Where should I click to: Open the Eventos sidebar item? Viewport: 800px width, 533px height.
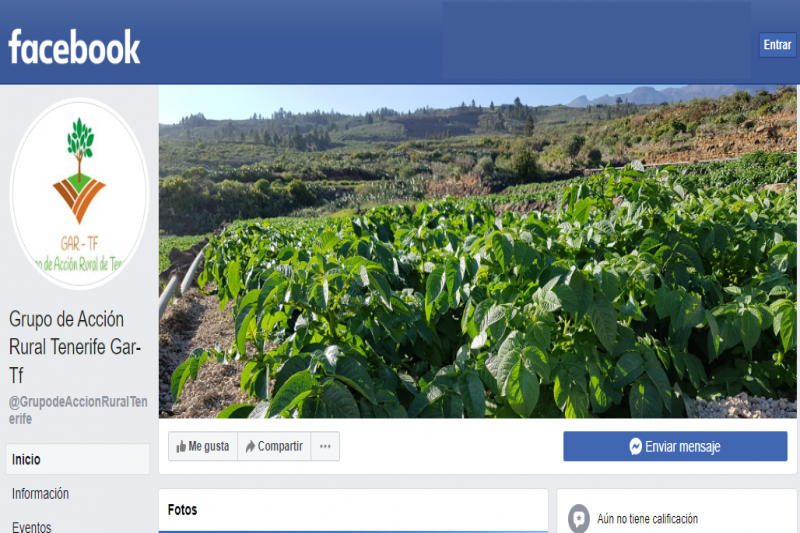tap(32, 526)
